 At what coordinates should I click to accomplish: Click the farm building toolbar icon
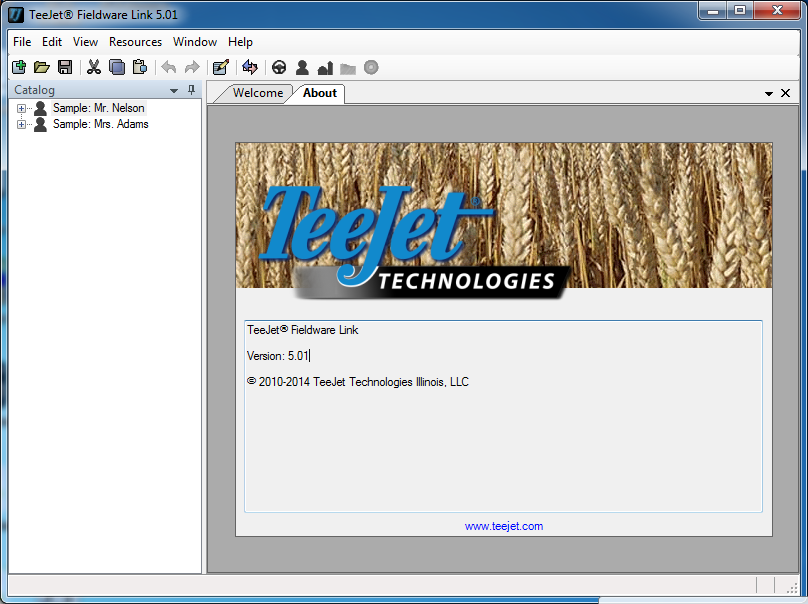coord(325,68)
